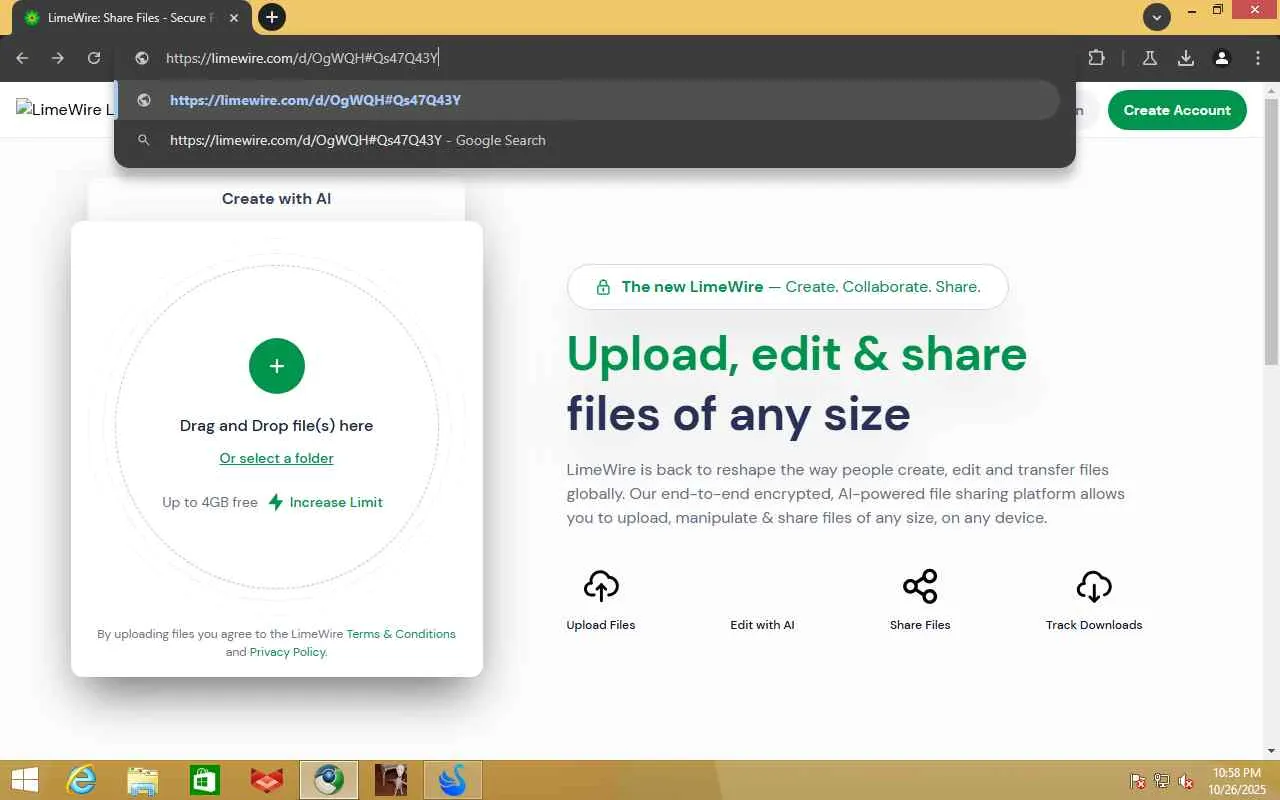This screenshot has width=1280, height=800.
Task: Click the new LimeWire announcement pill
Action: click(787, 287)
